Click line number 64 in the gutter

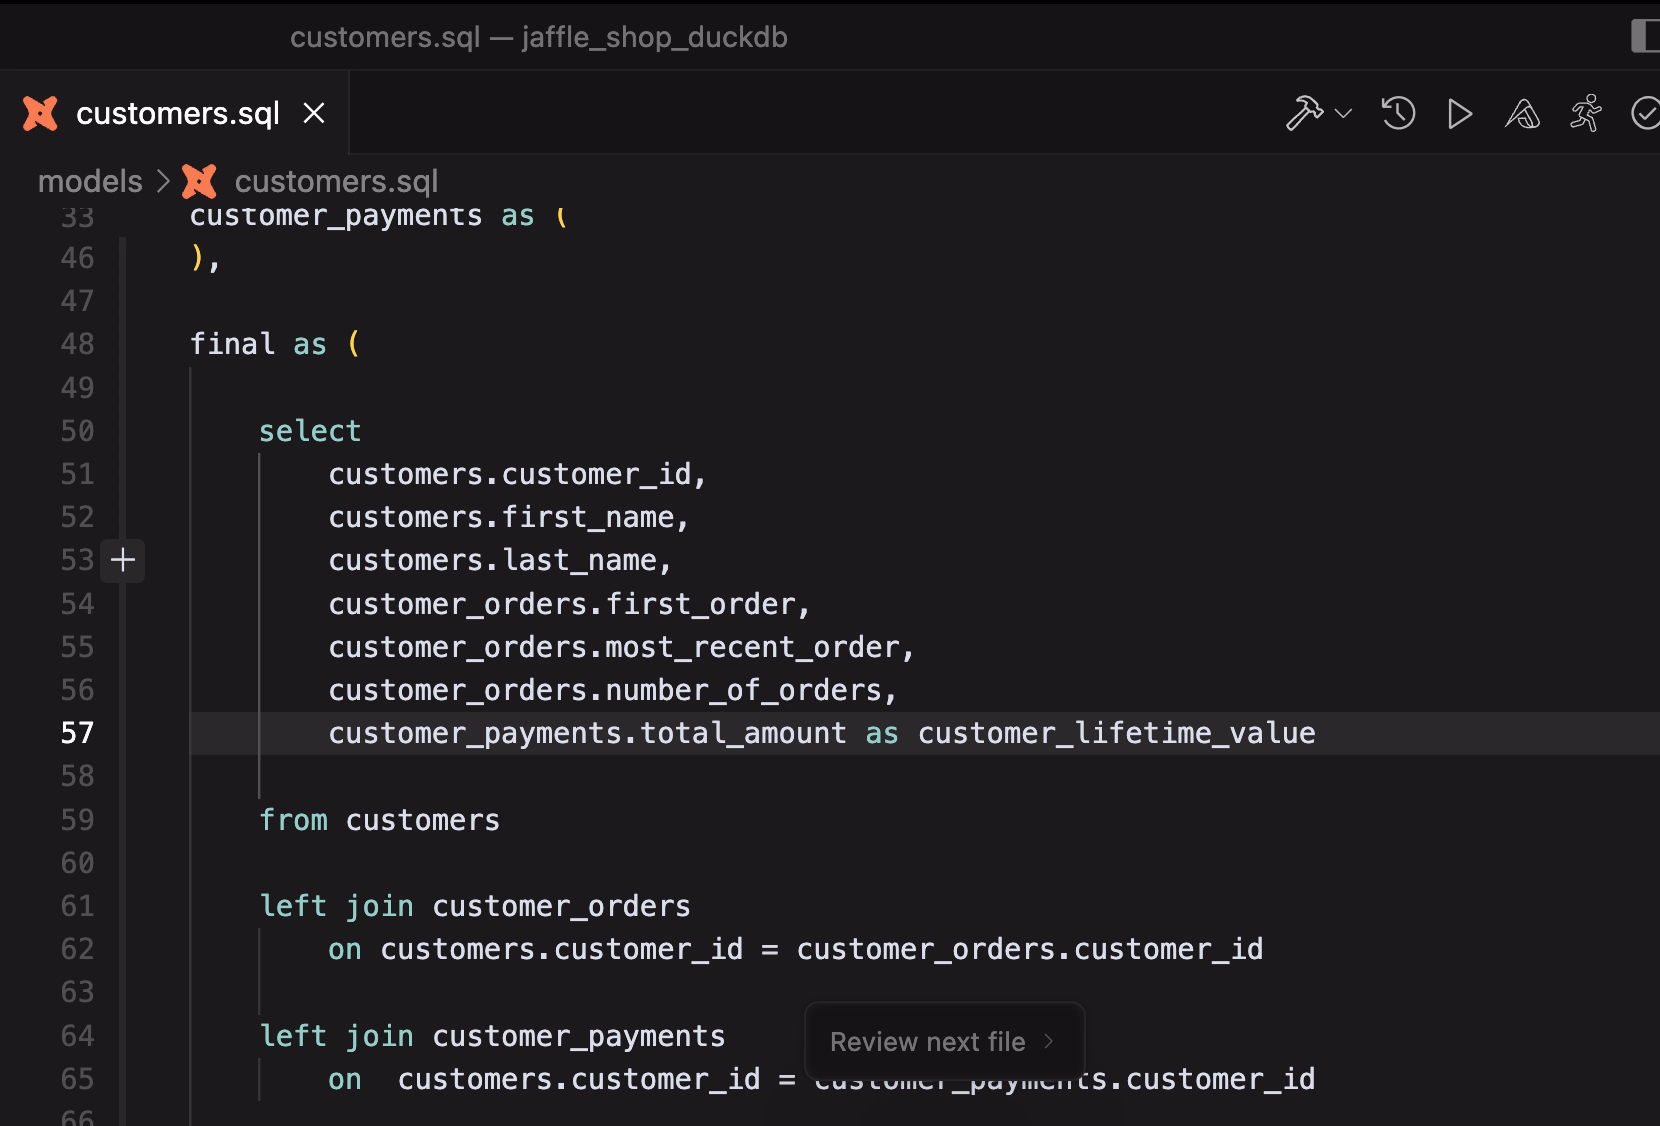(77, 1036)
